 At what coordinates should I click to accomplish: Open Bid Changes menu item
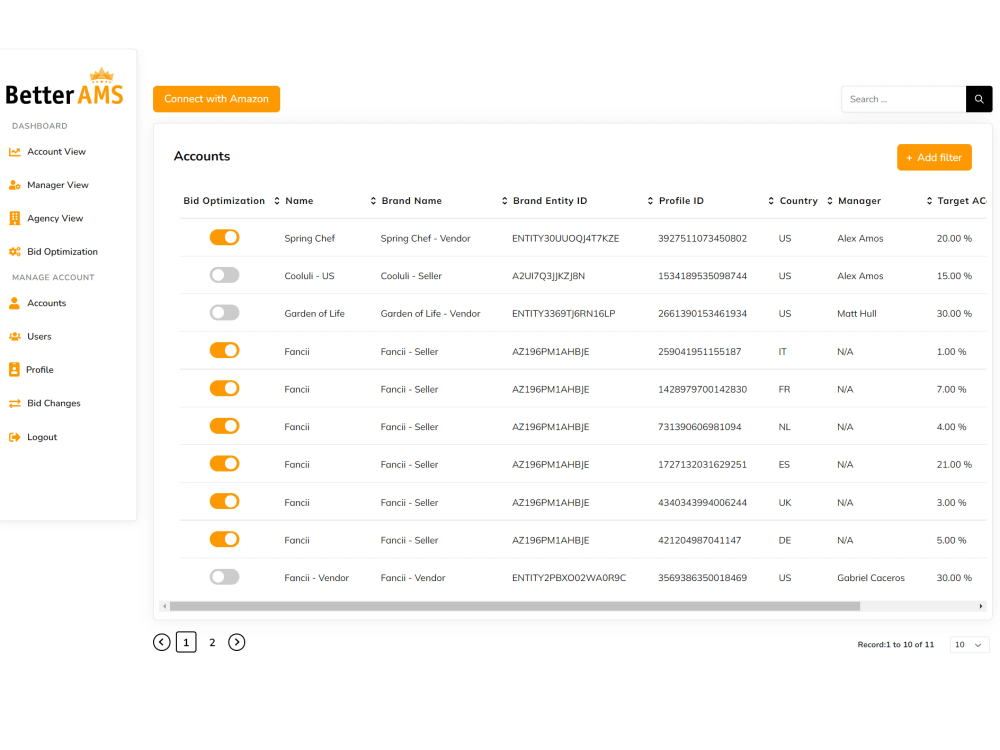(54, 403)
